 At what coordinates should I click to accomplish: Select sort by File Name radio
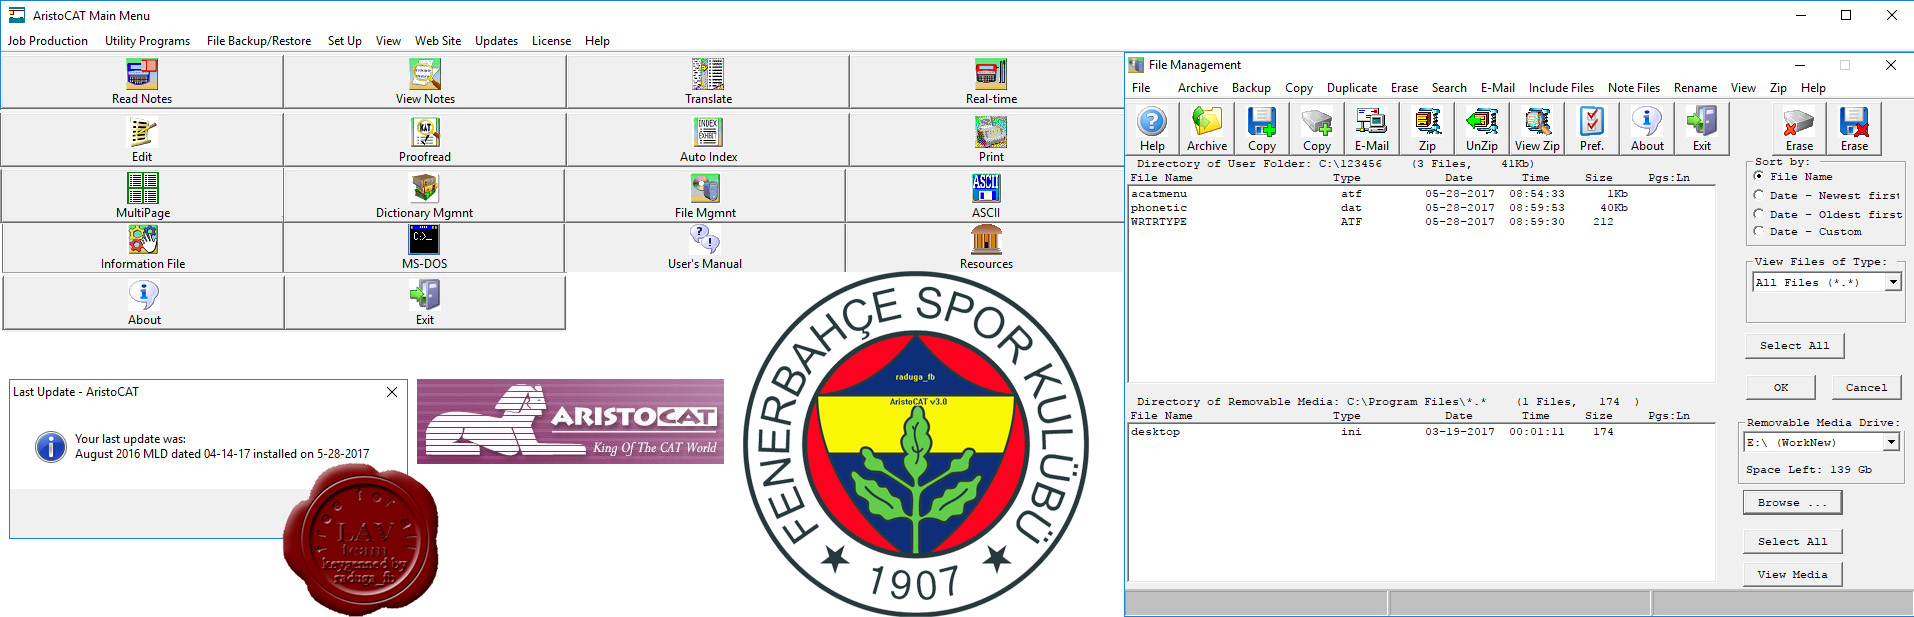coord(1759,176)
